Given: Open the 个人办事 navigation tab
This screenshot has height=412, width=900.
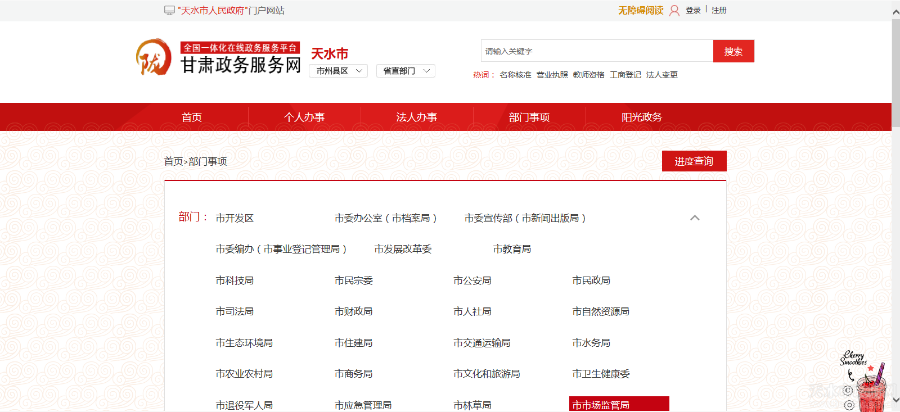Looking at the screenshot, I should point(304,117).
